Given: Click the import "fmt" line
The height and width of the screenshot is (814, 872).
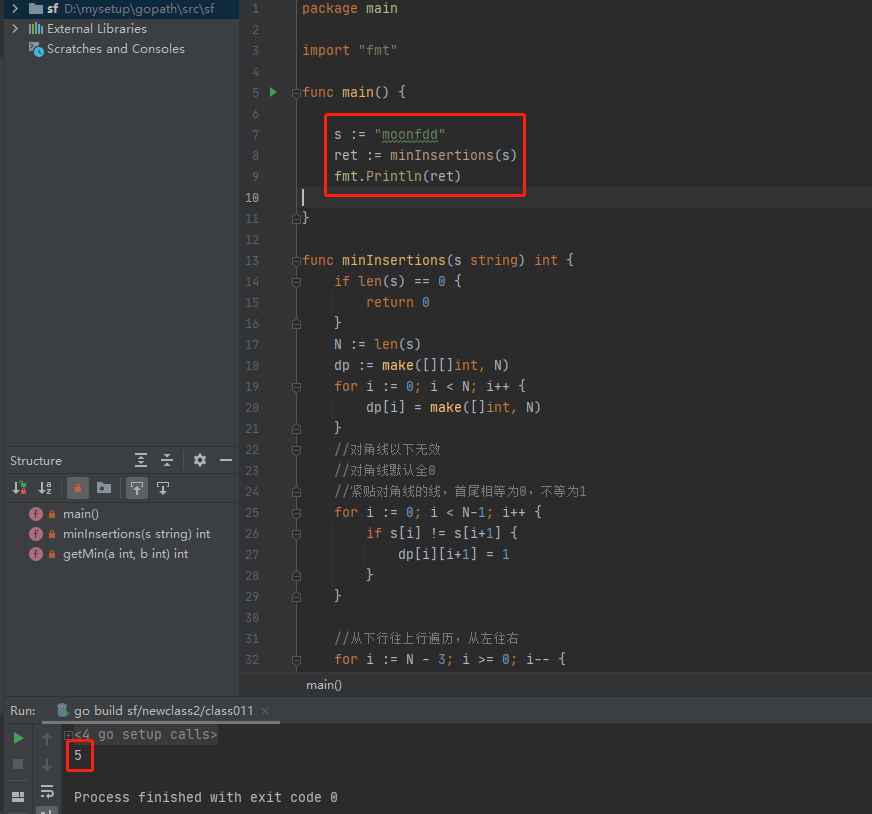Looking at the screenshot, I should 350,50.
